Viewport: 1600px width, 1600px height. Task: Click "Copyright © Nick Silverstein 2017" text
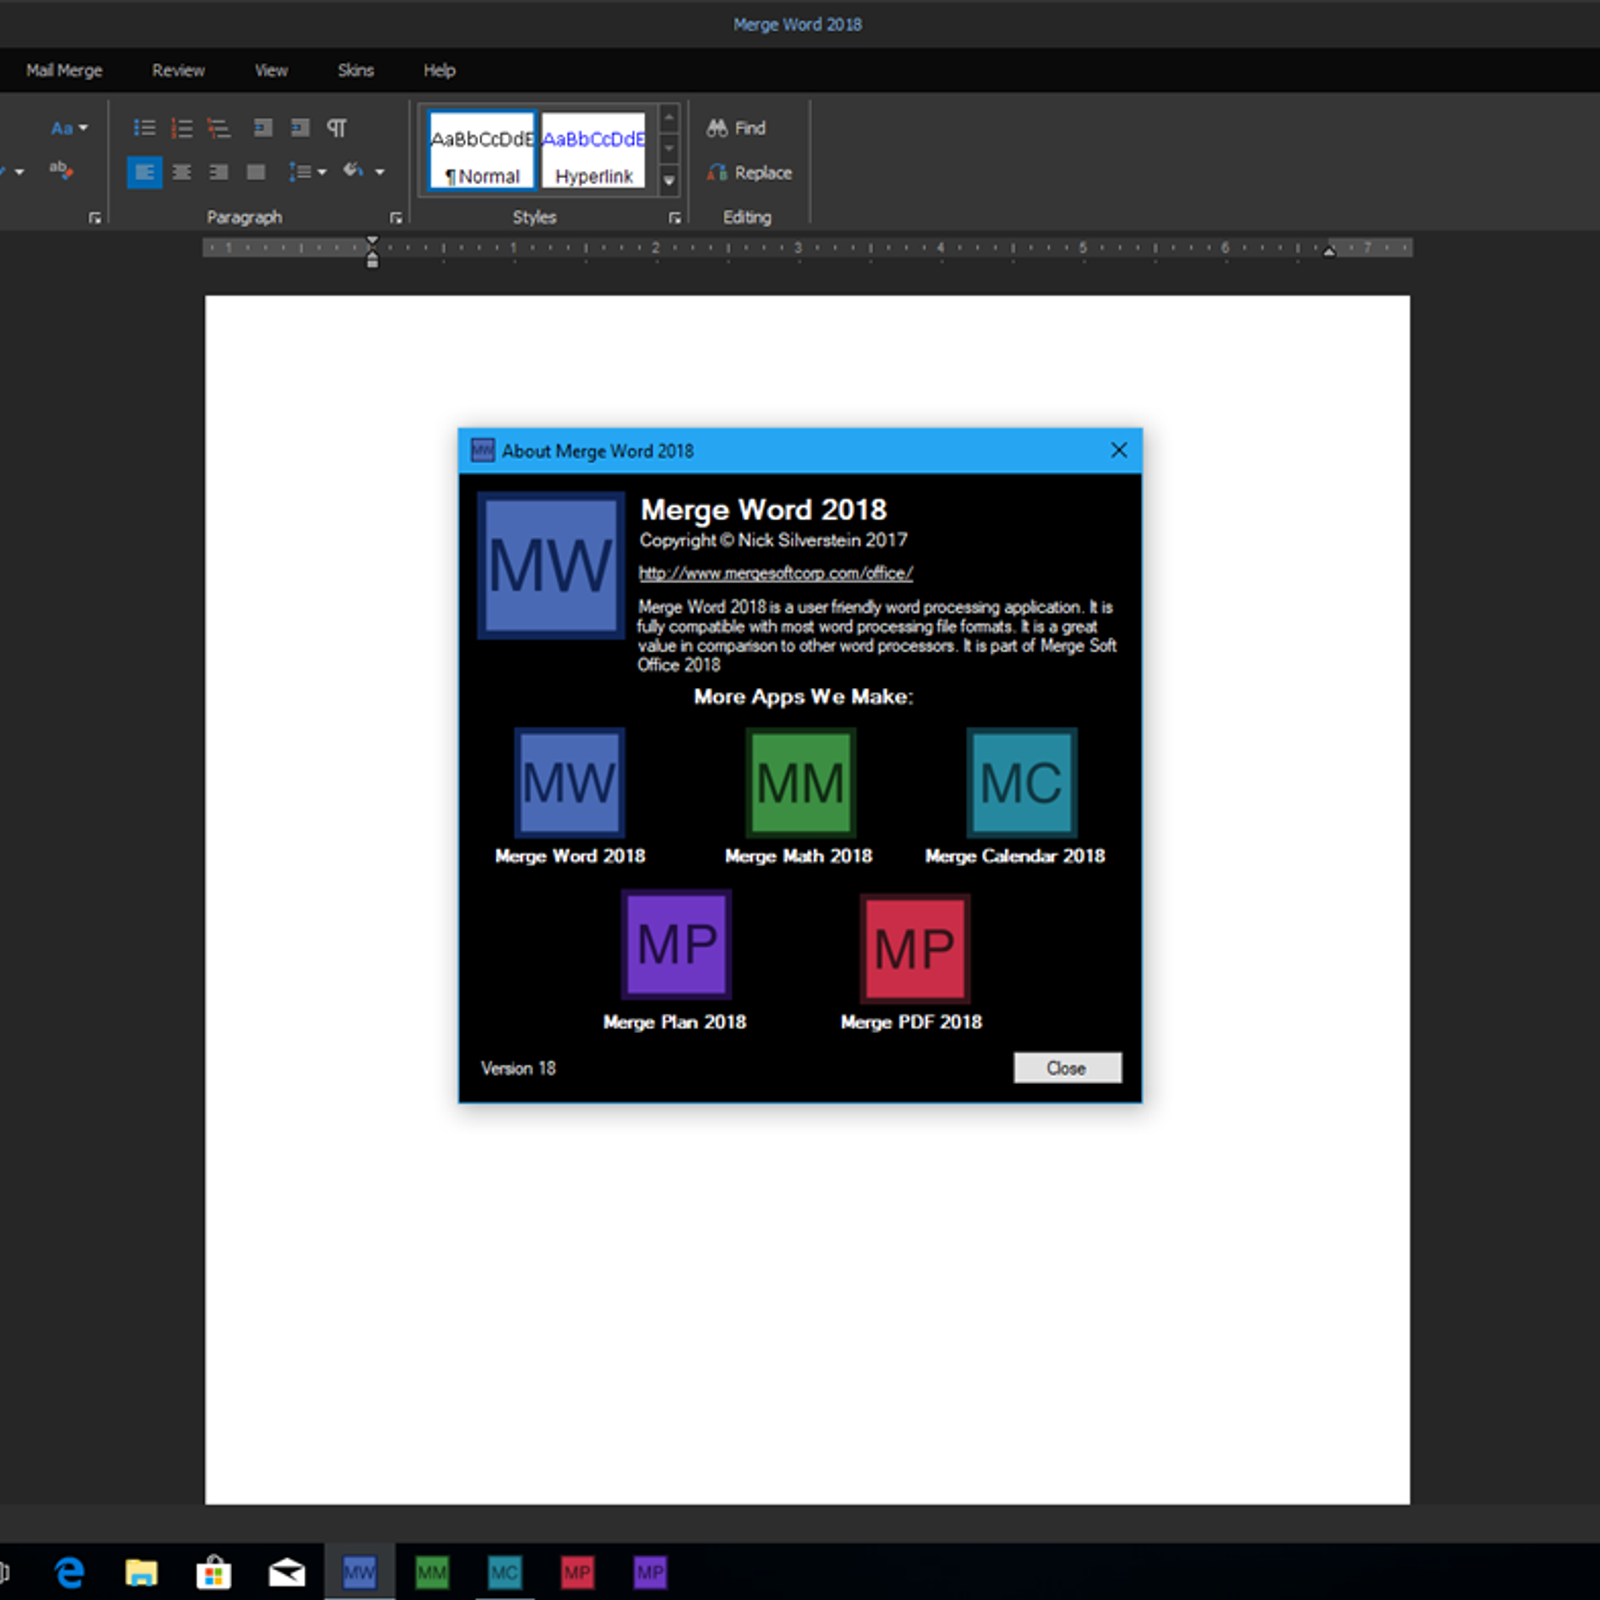click(x=773, y=540)
